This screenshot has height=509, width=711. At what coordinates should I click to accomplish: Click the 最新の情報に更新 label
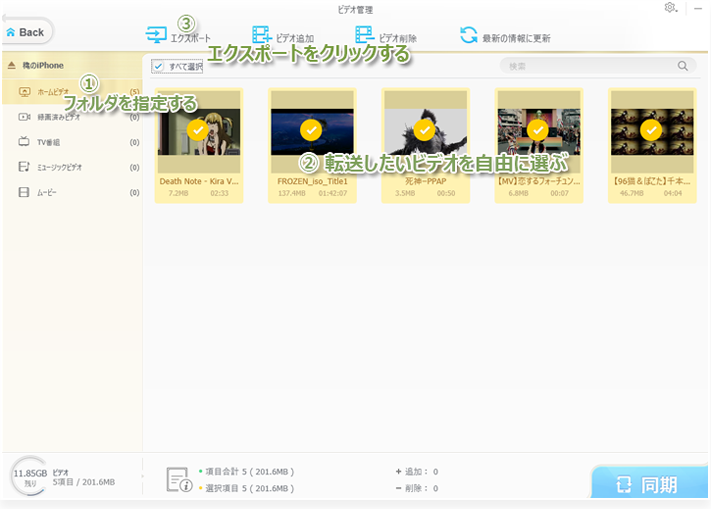516,38
